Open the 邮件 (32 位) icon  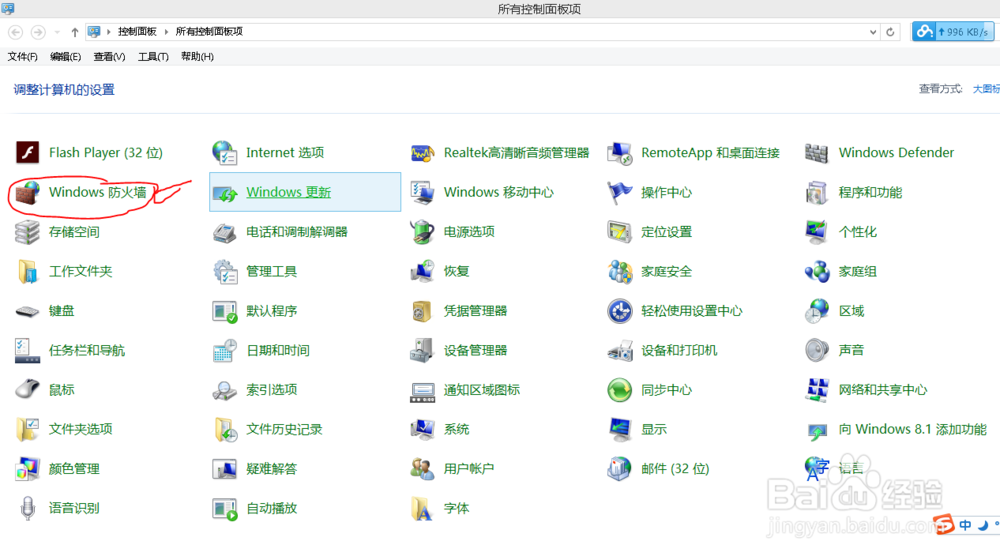[x=619, y=469]
